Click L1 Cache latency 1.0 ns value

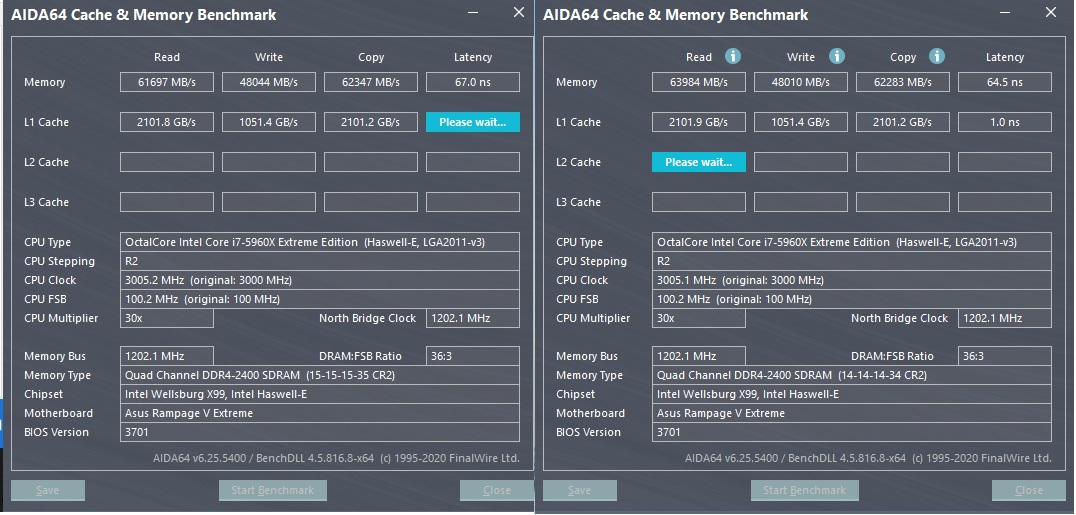point(1005,122)
